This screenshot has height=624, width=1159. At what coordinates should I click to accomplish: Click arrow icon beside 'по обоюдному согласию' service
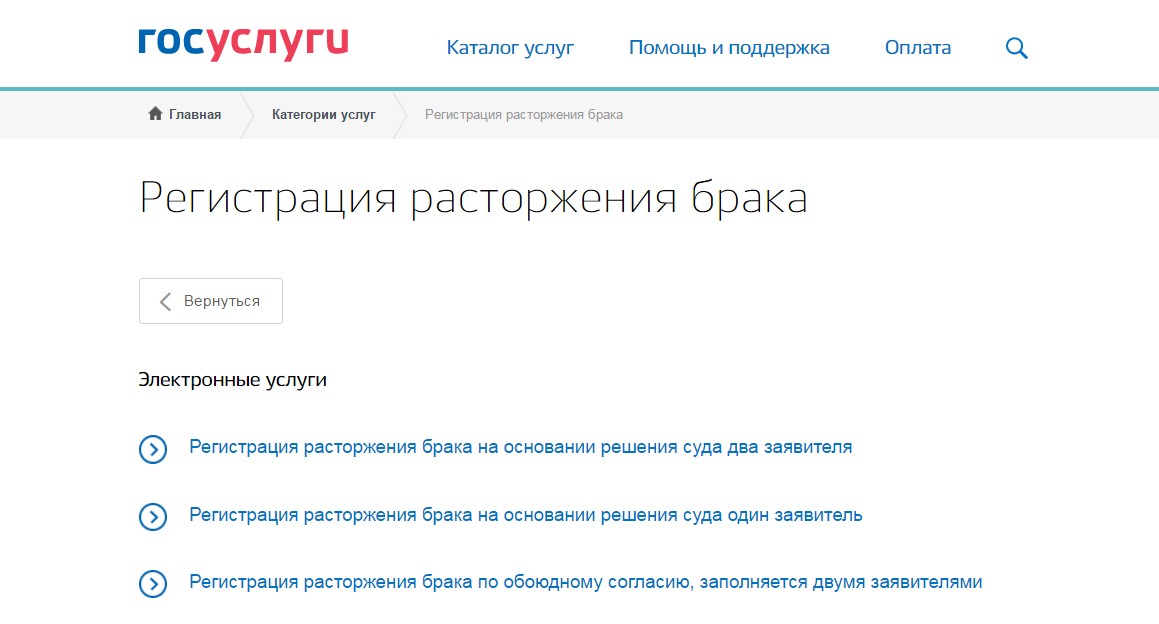coord(153,584)
